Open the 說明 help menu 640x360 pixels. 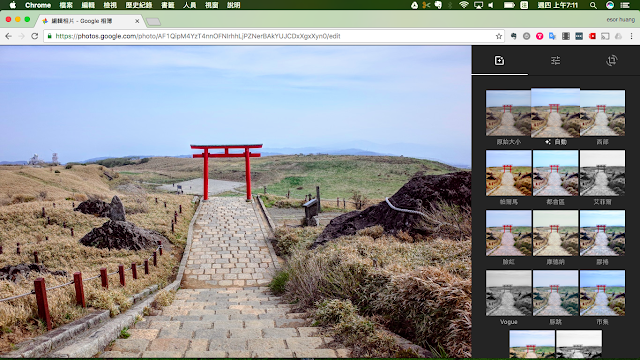233,5
